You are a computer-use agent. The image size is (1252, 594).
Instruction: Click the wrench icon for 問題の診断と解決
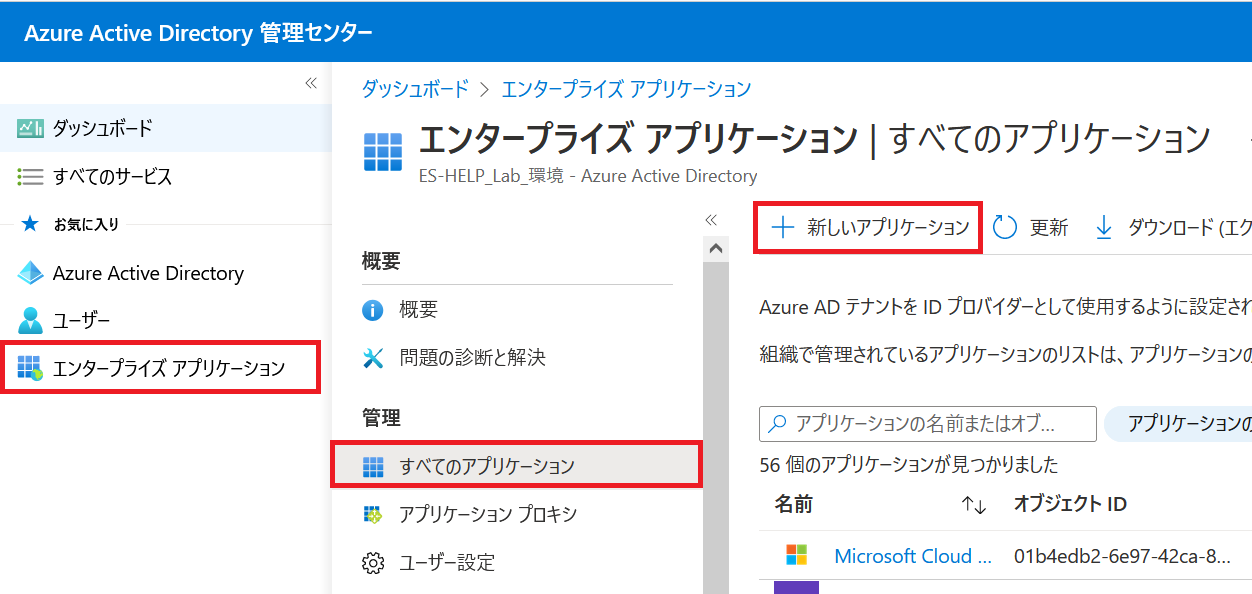coord(373,358)
